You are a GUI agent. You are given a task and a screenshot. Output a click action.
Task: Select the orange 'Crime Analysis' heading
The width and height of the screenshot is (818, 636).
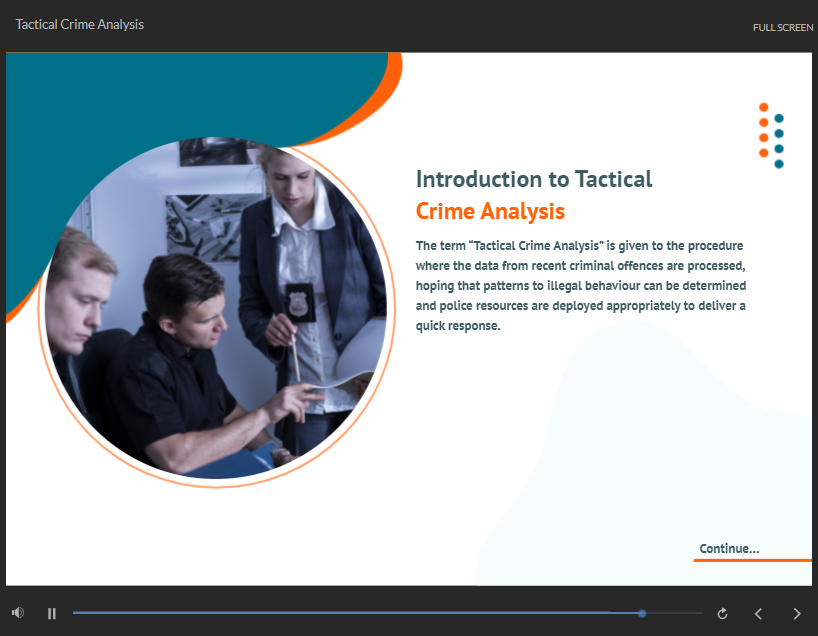coord(490,211)
